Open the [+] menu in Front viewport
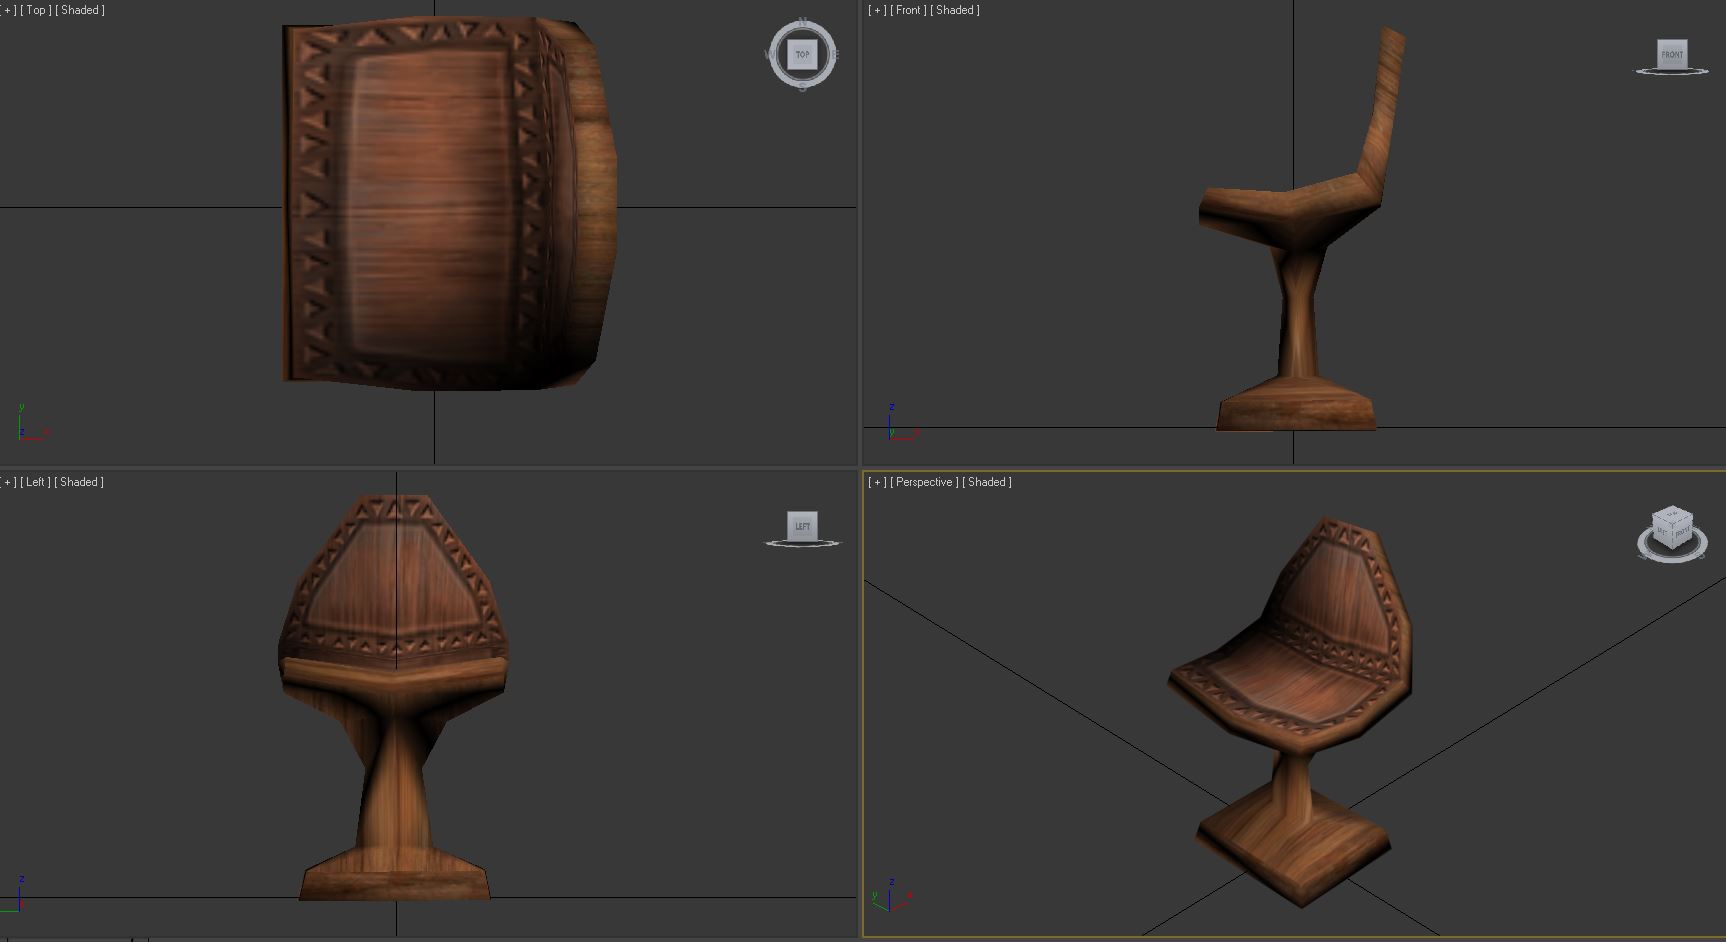 pos(877,10)
